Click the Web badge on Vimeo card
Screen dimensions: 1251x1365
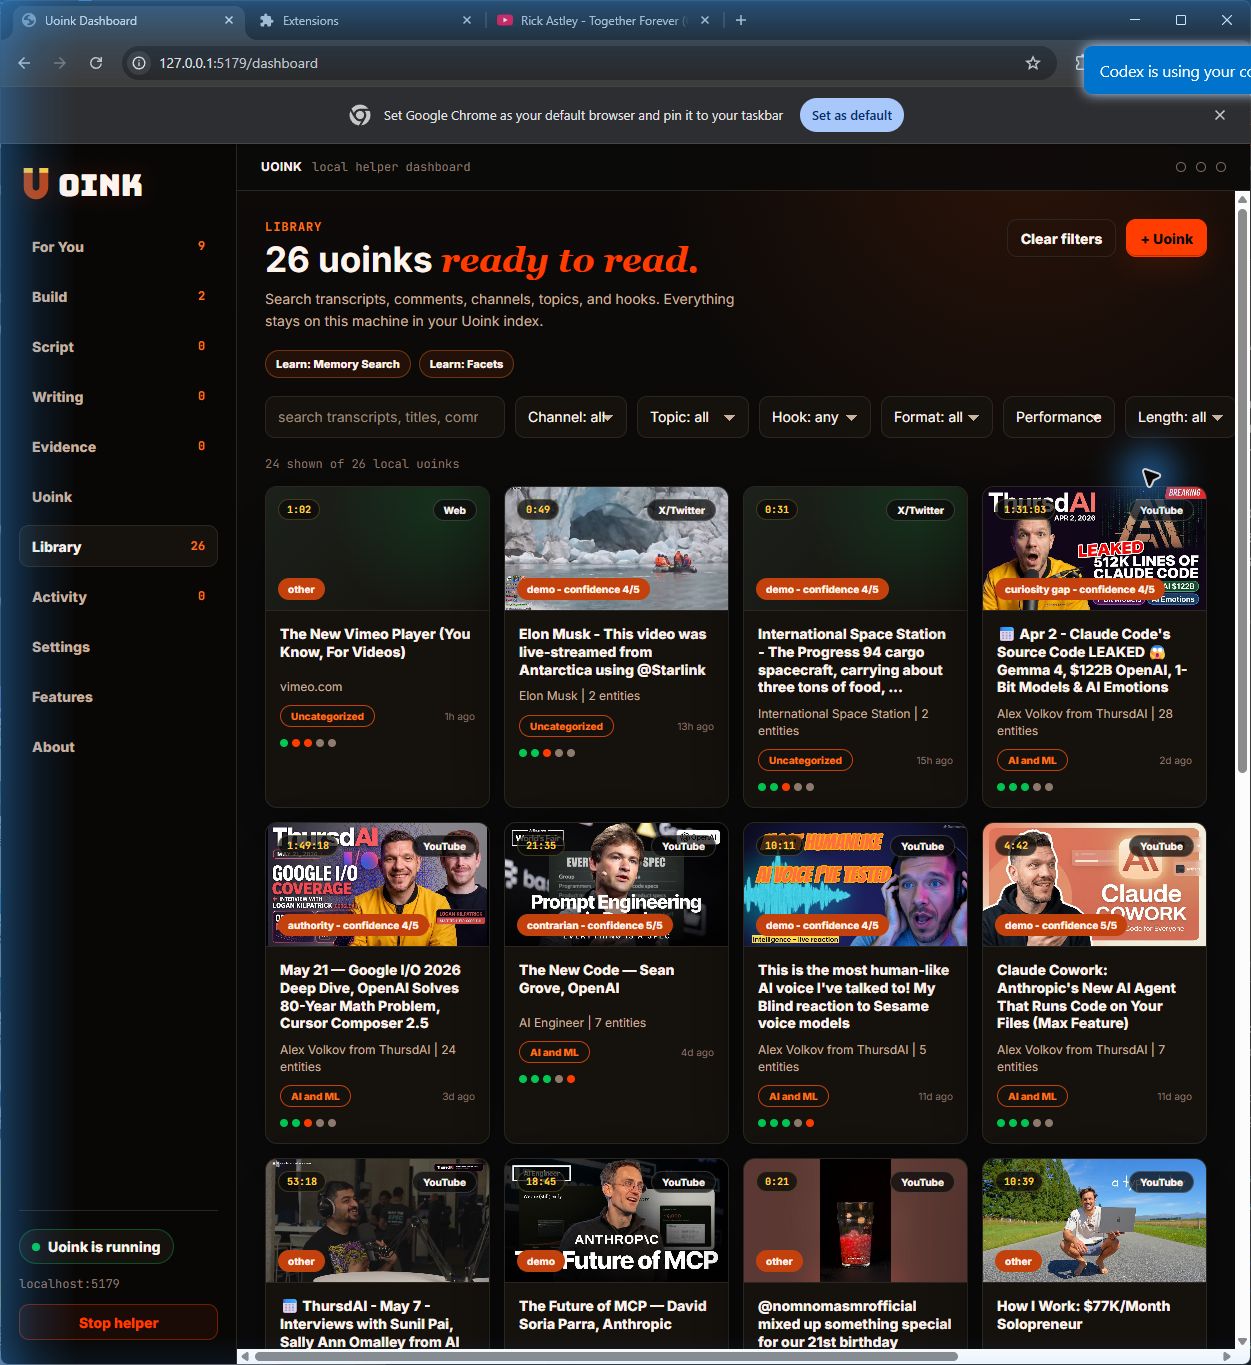[x=454, y=510]
